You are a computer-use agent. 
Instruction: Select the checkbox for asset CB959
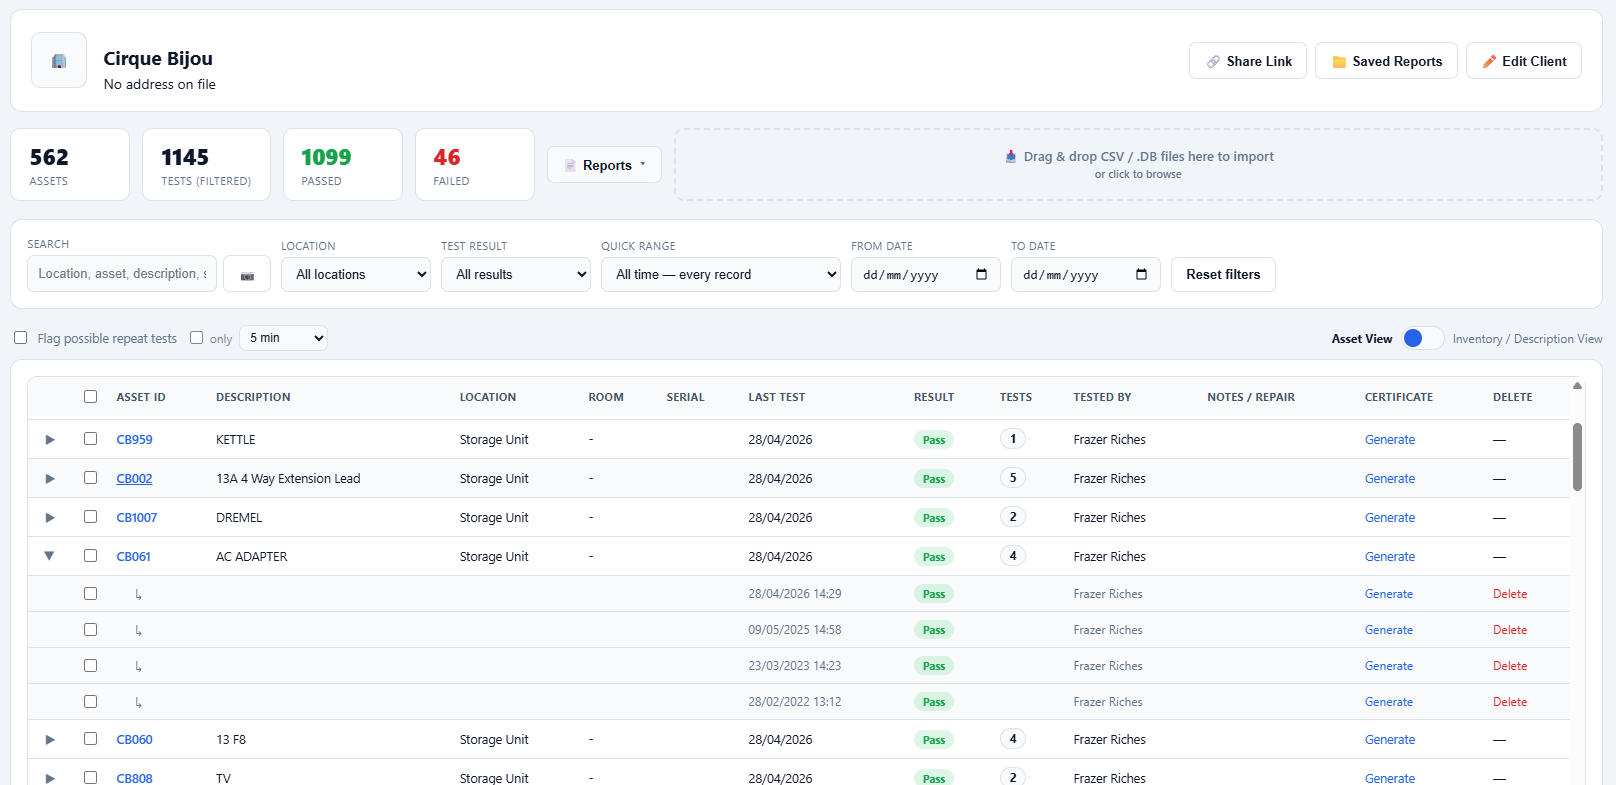91,439
